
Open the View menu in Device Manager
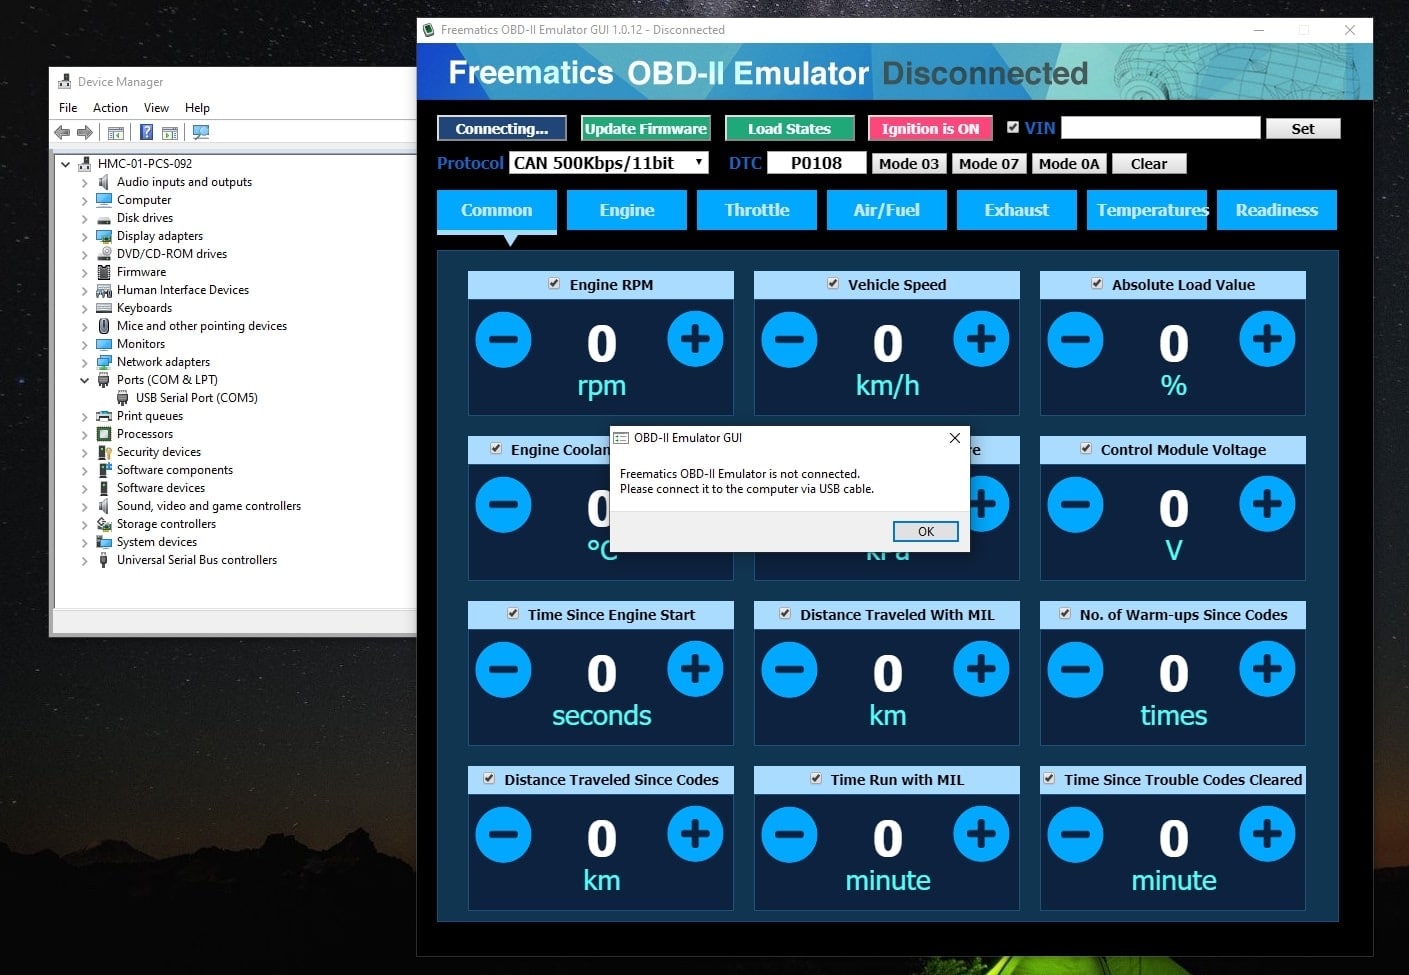[x=156, y=108]
